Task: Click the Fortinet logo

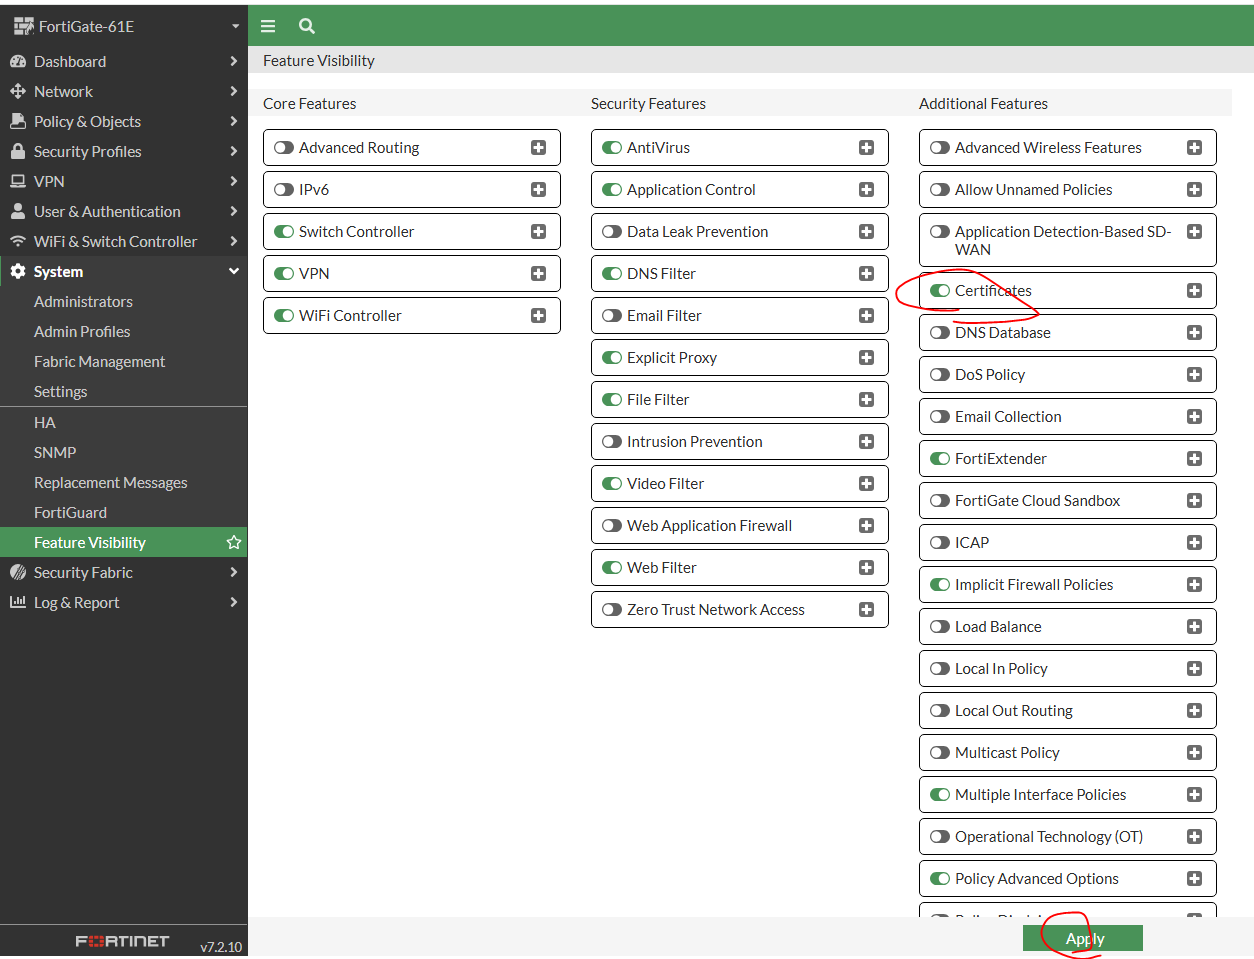Action: 122,941
